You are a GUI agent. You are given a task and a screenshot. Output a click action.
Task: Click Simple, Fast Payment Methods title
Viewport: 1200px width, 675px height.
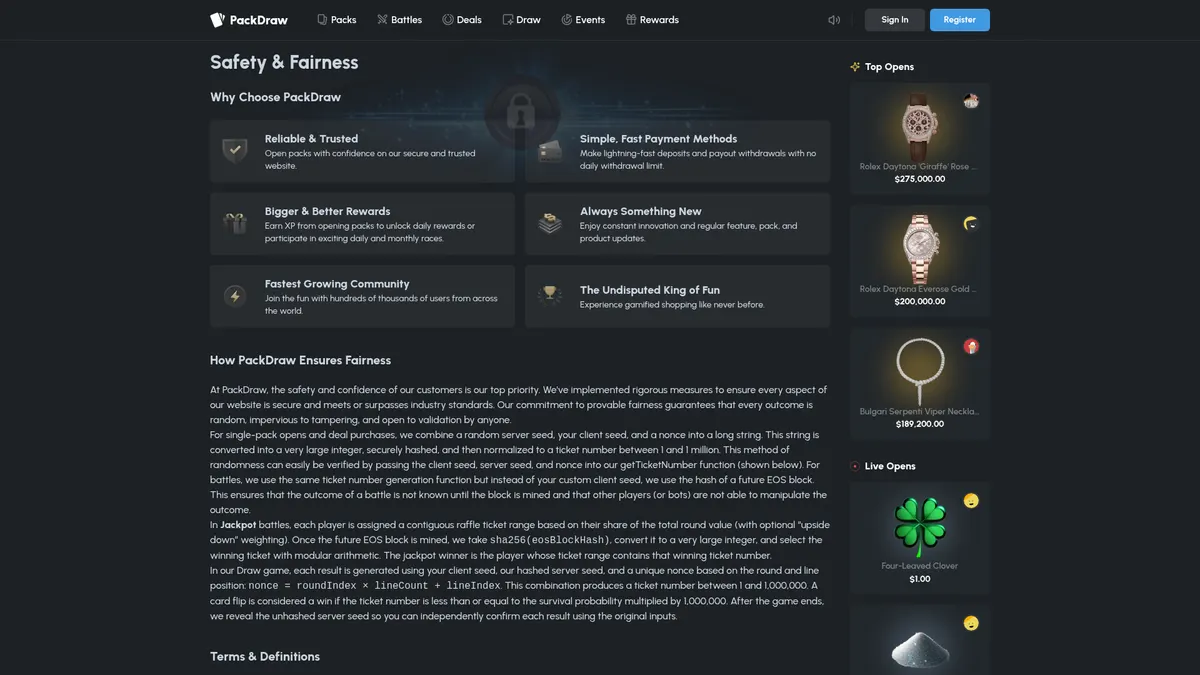[x=658, y=139]
